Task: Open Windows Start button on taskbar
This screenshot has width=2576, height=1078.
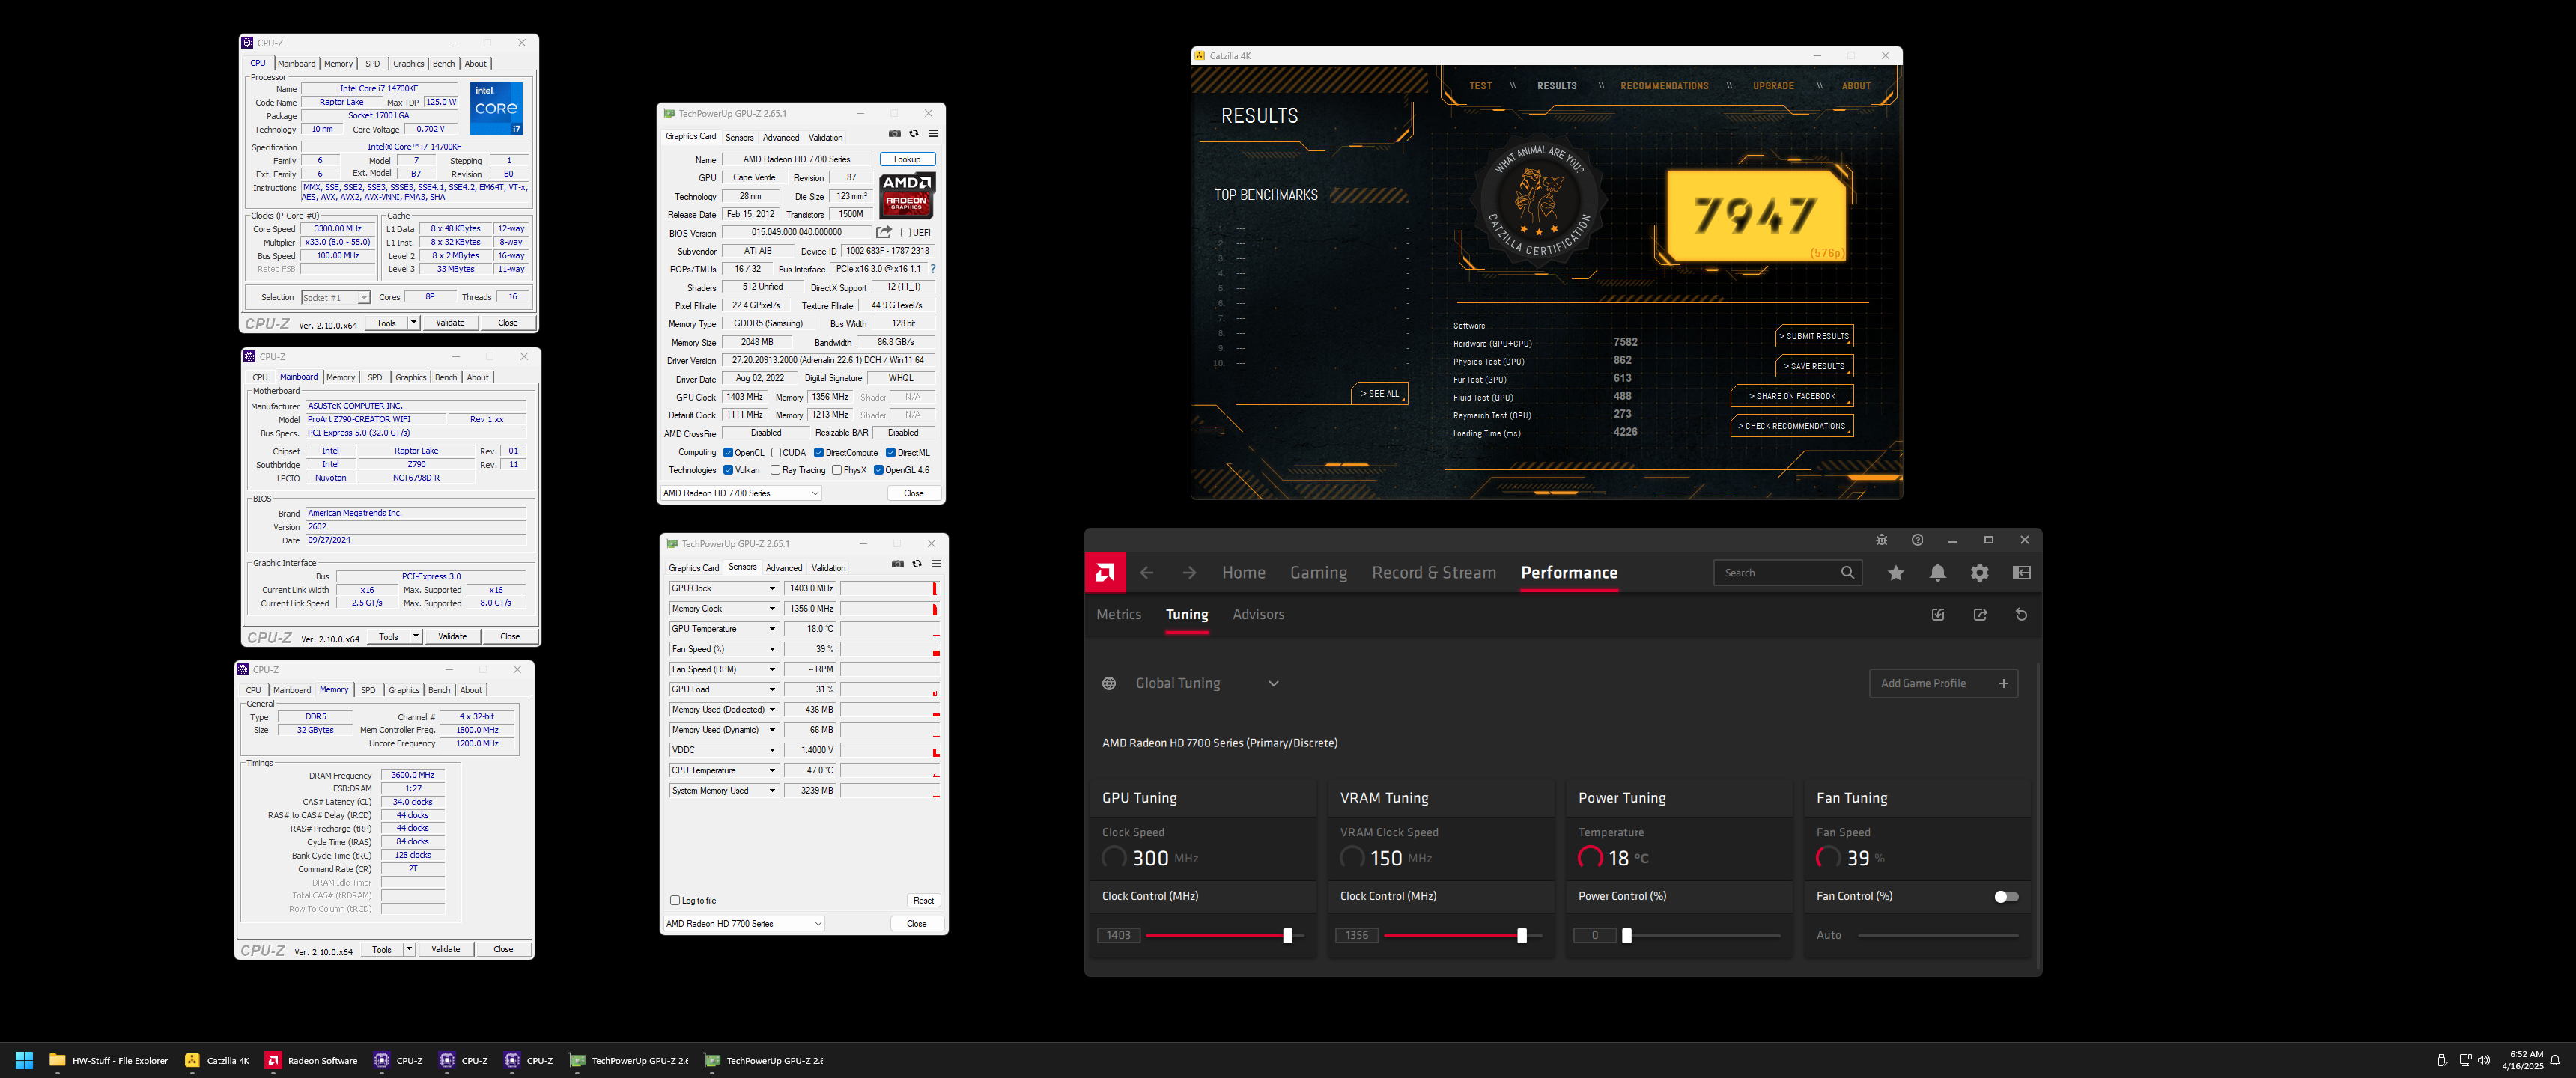Action: tap(24, 1060)
